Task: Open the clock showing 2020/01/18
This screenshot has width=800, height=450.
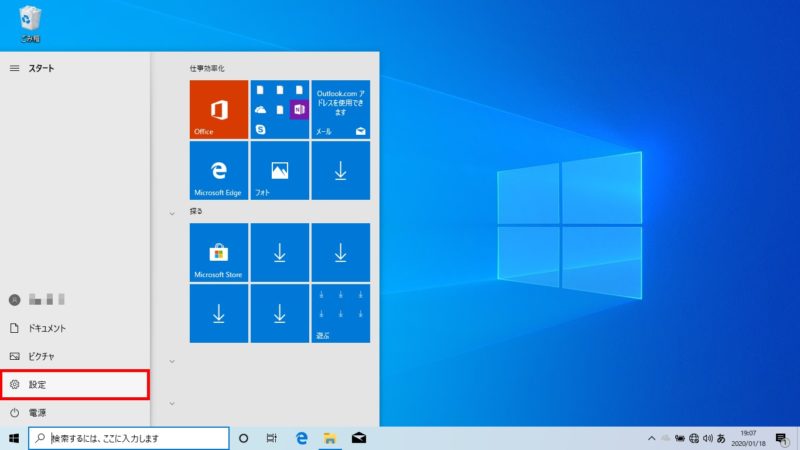Action: tap(748, 438)
